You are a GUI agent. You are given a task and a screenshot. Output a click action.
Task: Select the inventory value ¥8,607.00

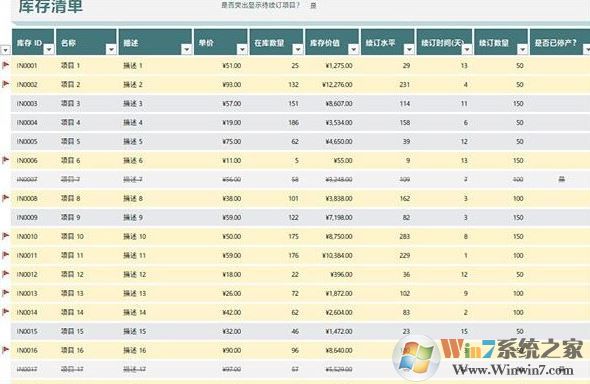pos(339,103)
